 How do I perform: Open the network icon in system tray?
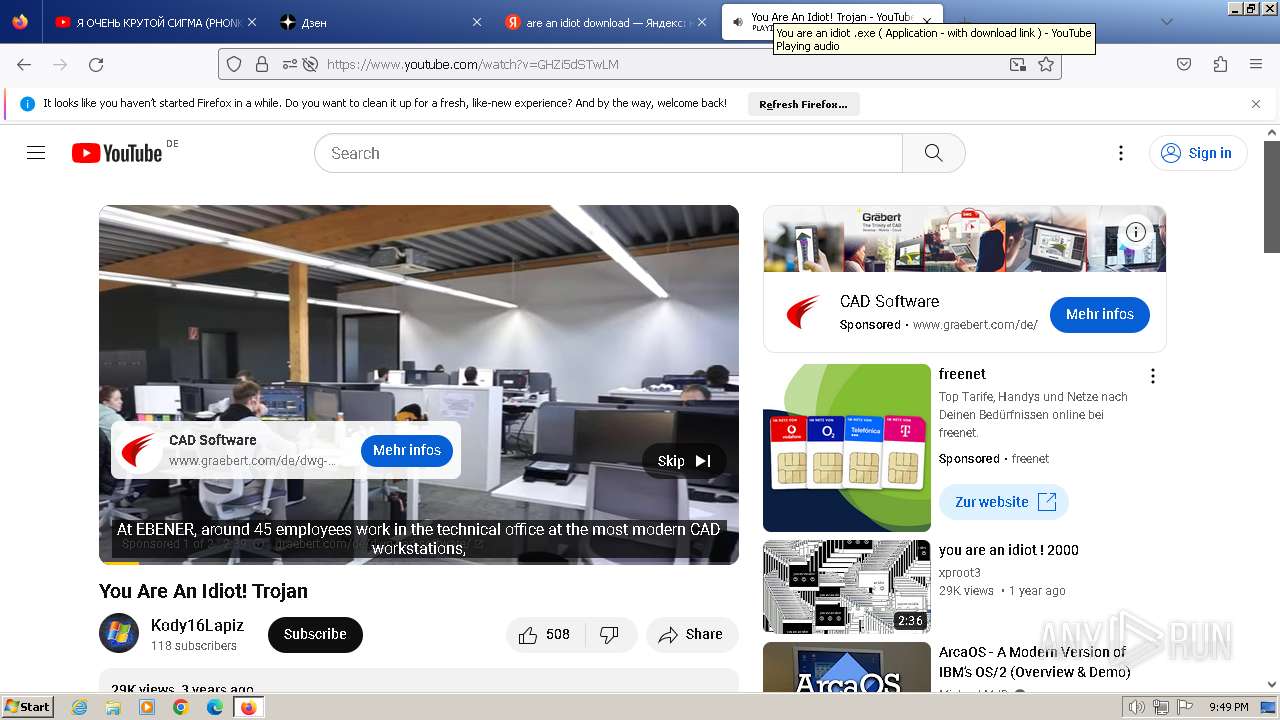1161,707
